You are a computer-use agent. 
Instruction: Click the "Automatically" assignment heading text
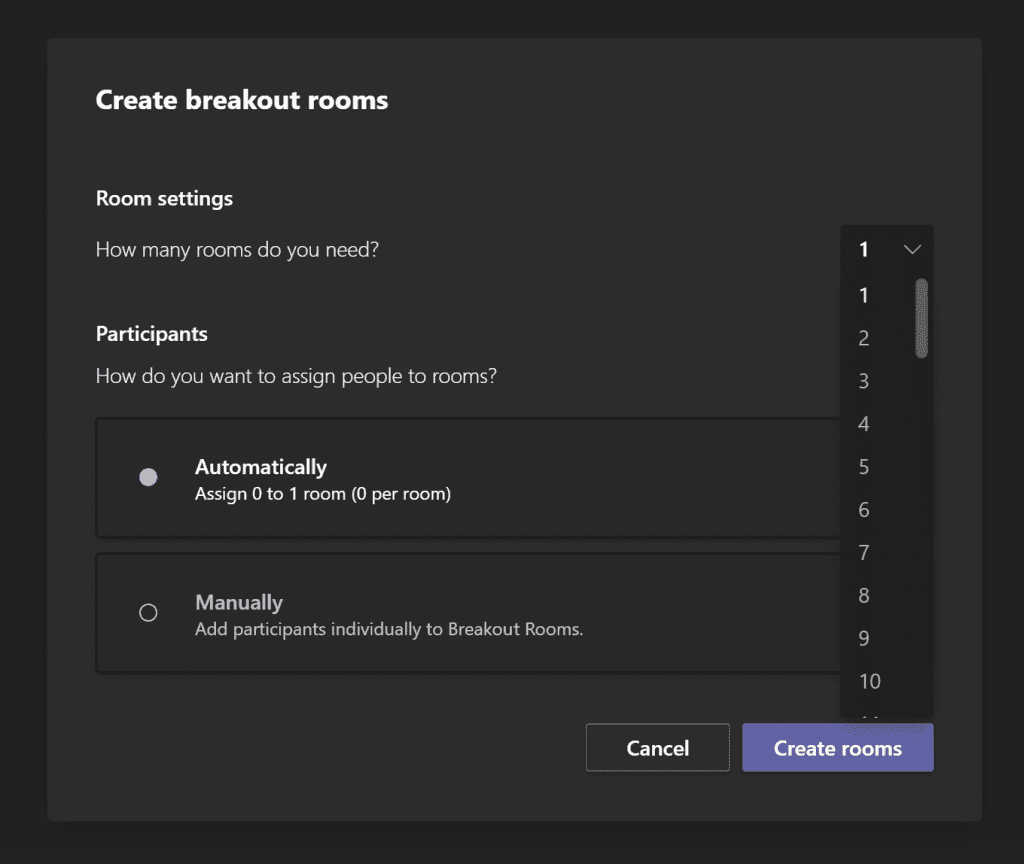[x=261, y=467]
